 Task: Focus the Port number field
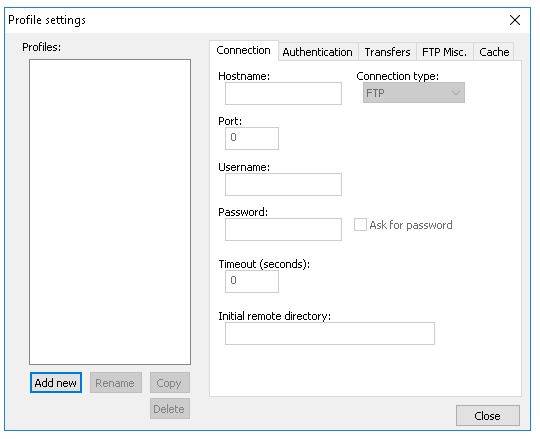pos(252,138)
